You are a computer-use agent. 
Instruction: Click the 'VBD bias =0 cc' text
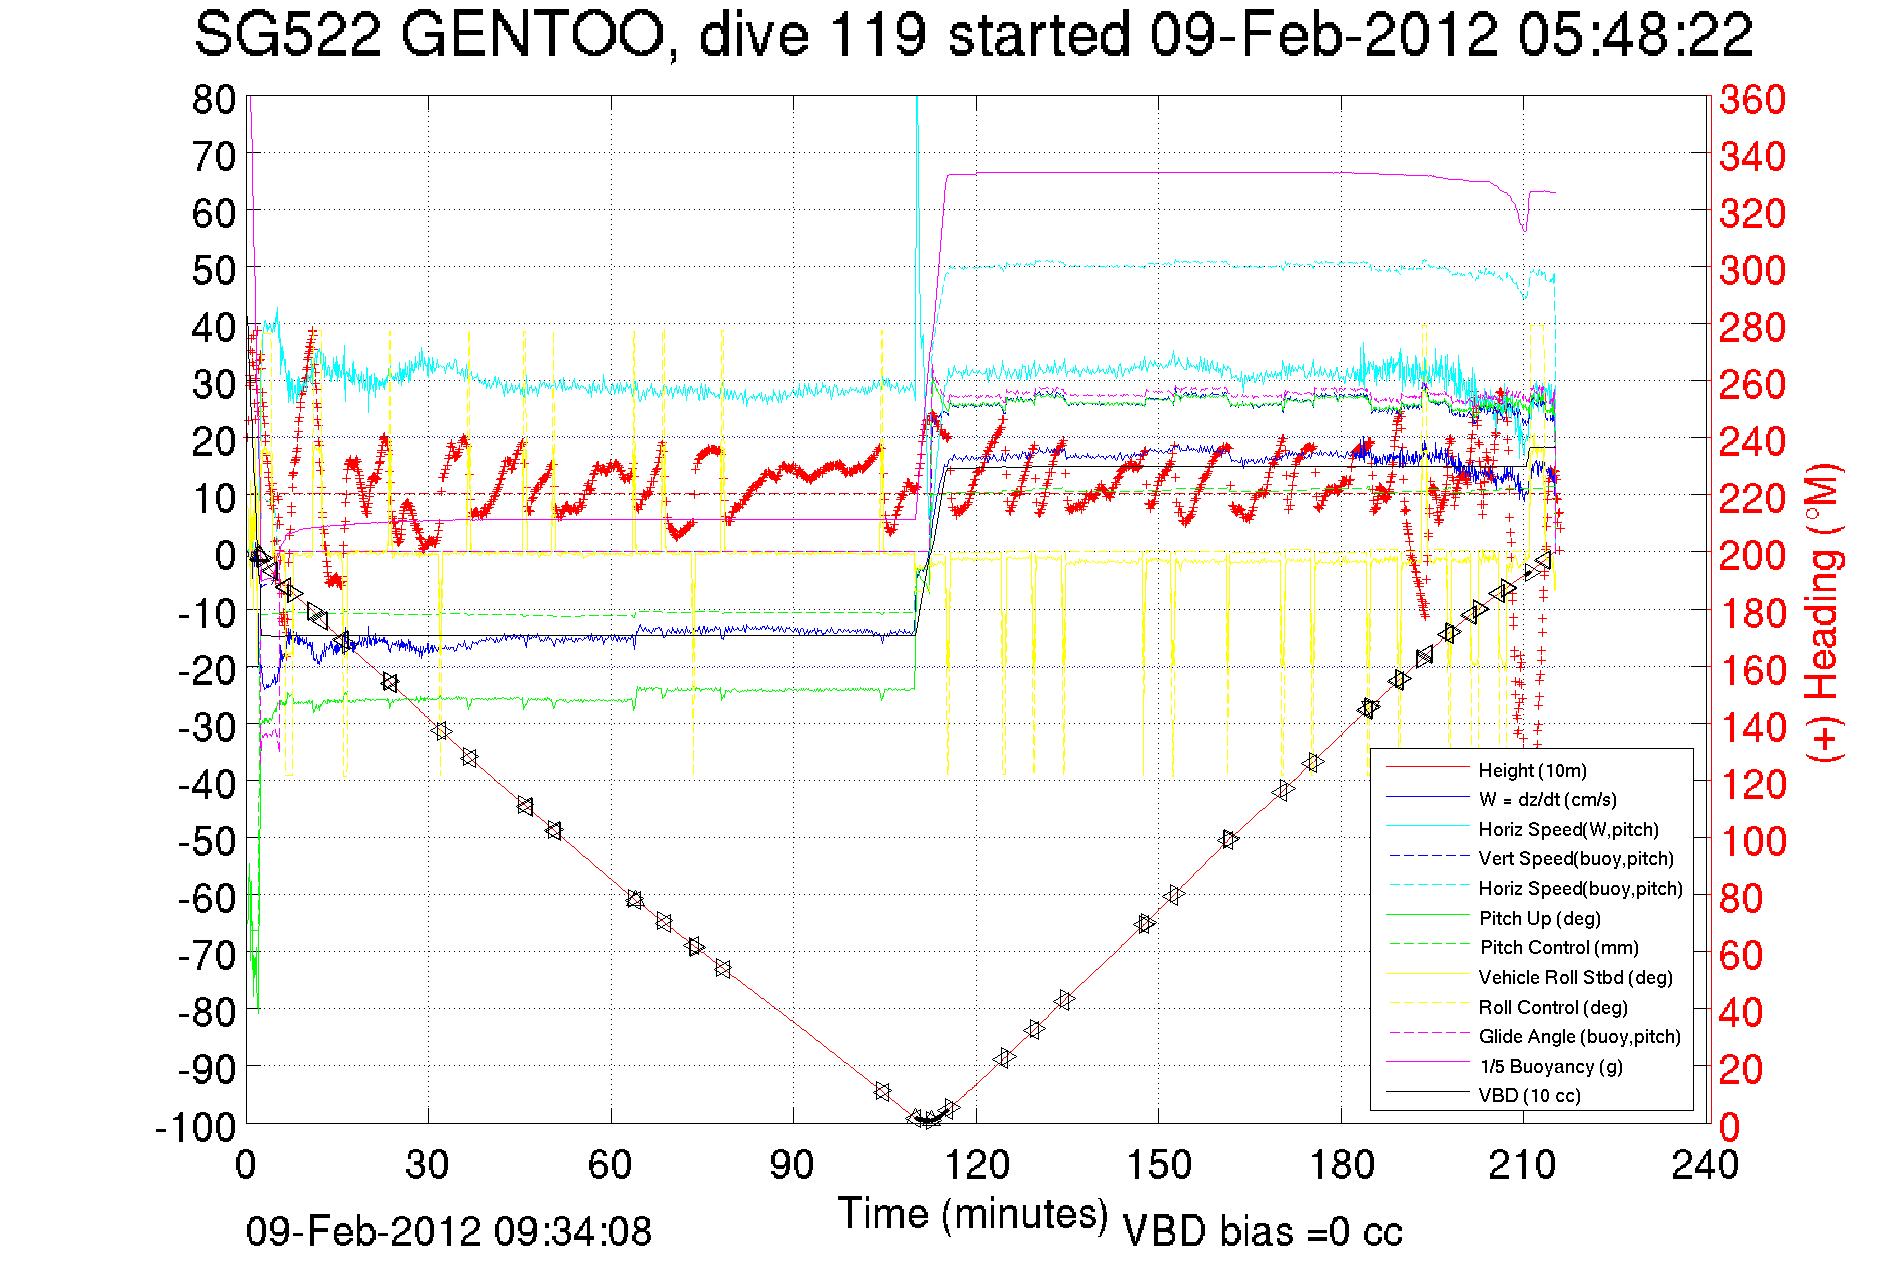[x=1263, y=1232]
